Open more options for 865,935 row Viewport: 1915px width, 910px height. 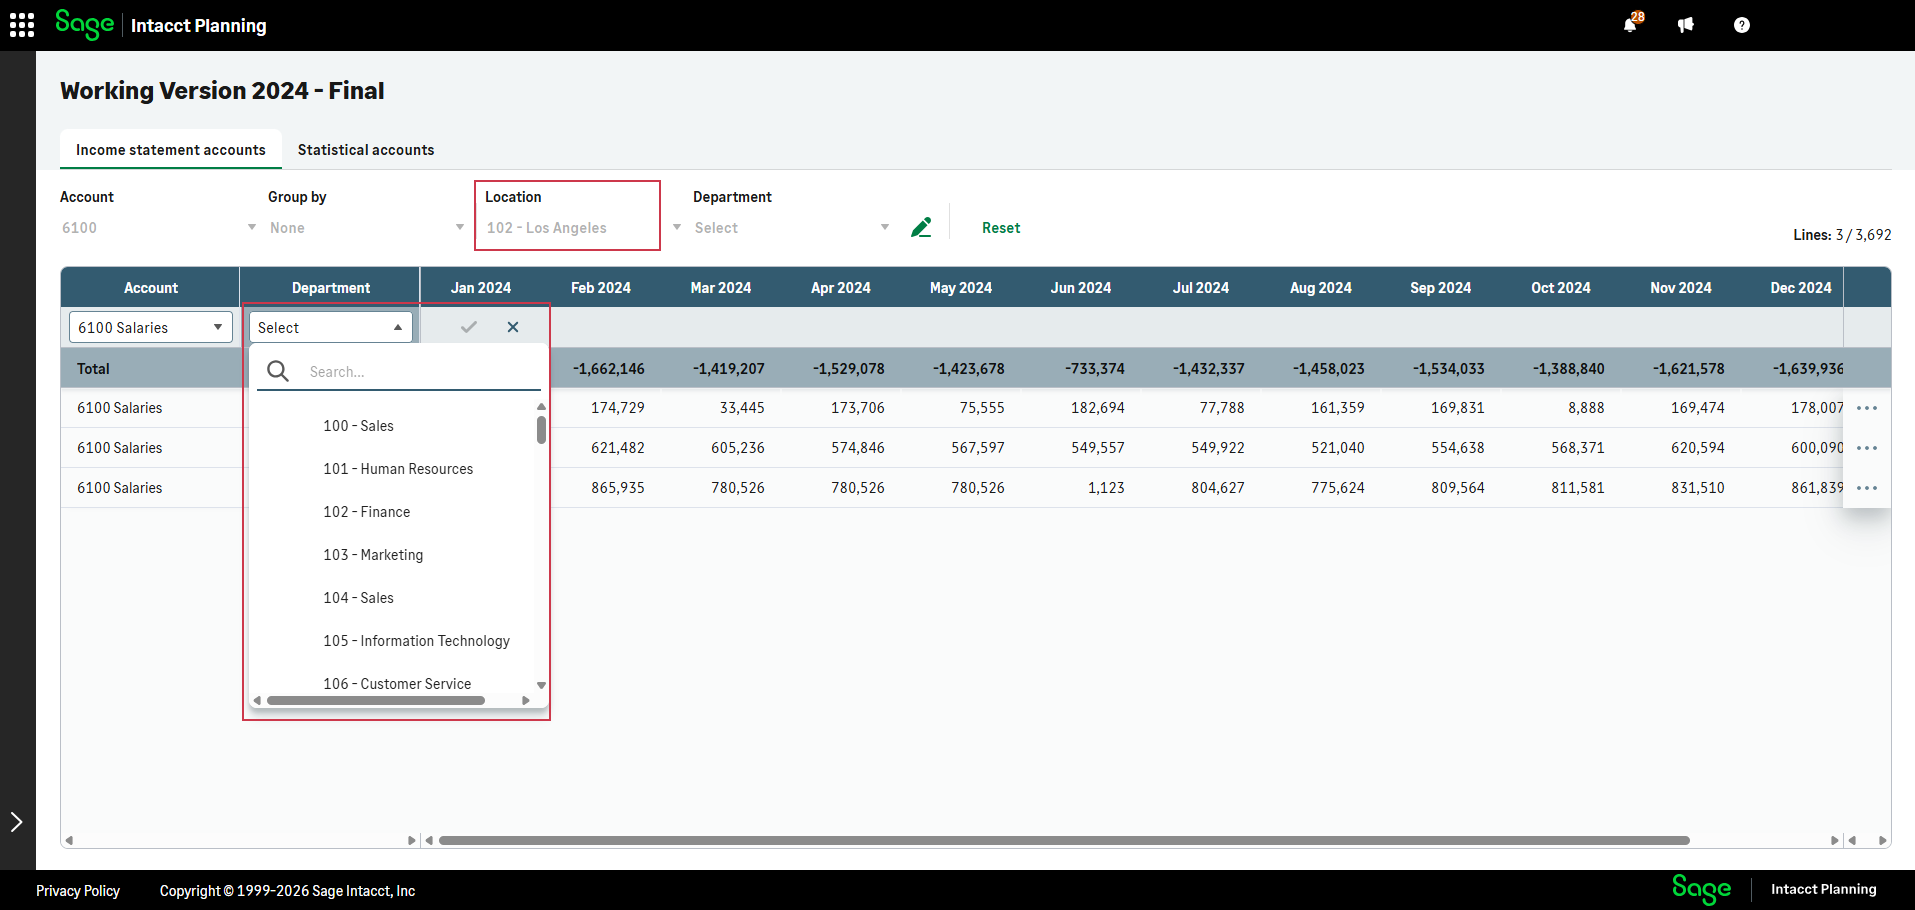(1867, 488)
